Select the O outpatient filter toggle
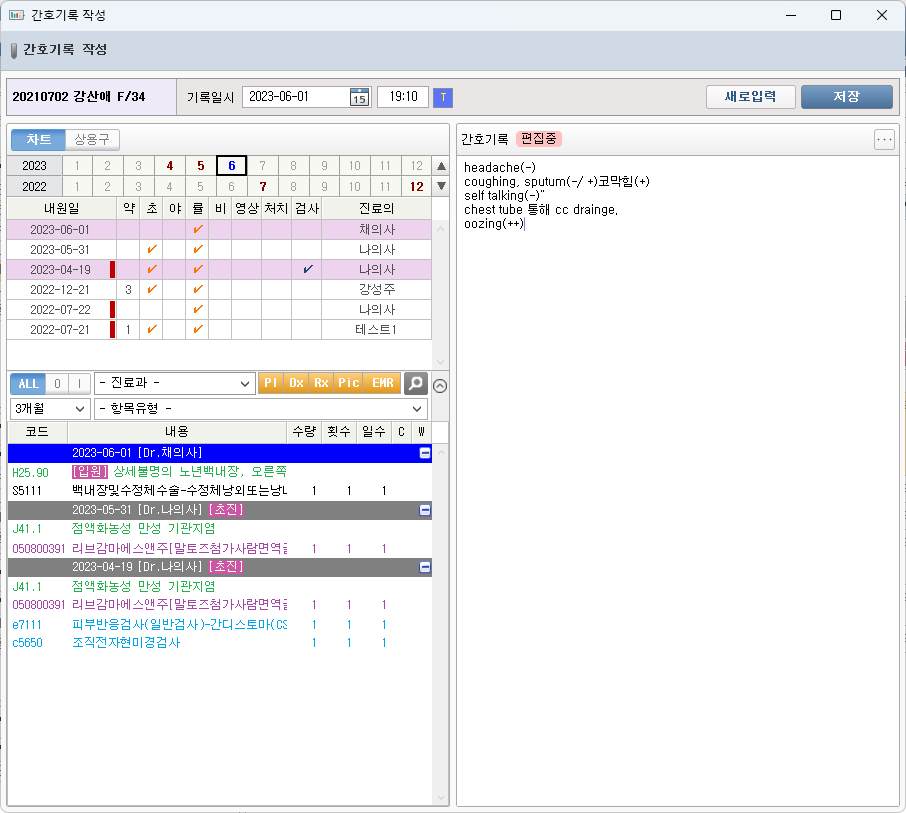This screenshot has height=813, width=906. [x=57, y=384]
